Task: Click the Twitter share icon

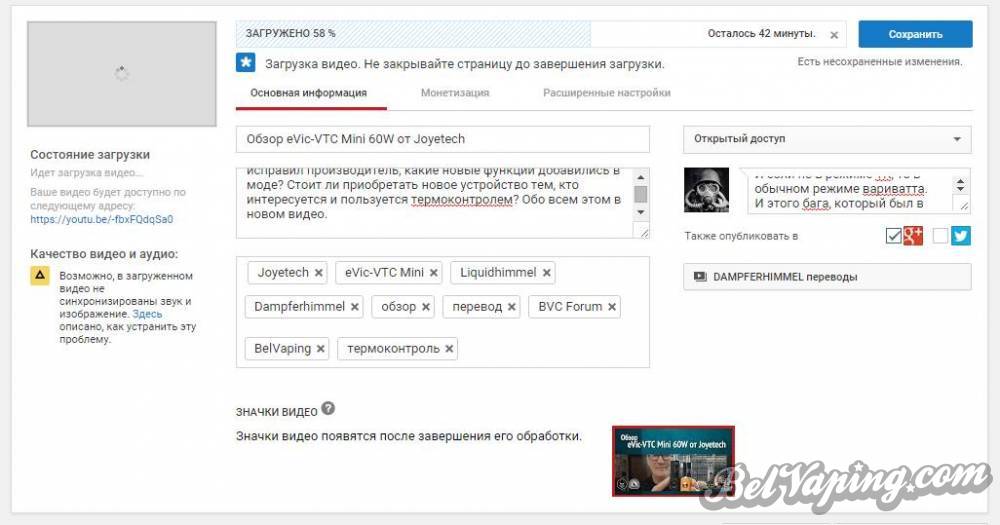Action: coord(960,235)
